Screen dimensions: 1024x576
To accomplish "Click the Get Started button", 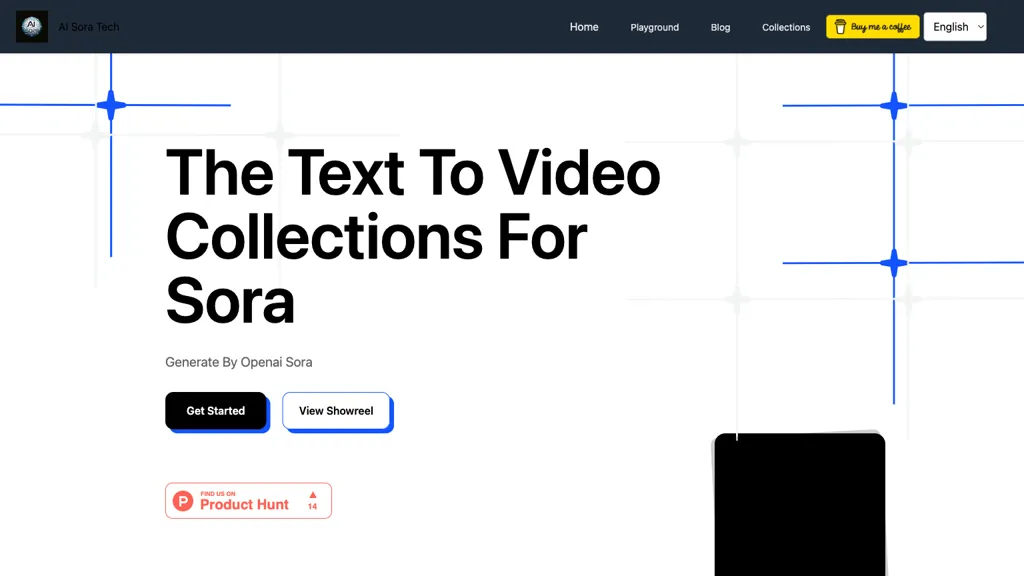I will tap(216, 411).
